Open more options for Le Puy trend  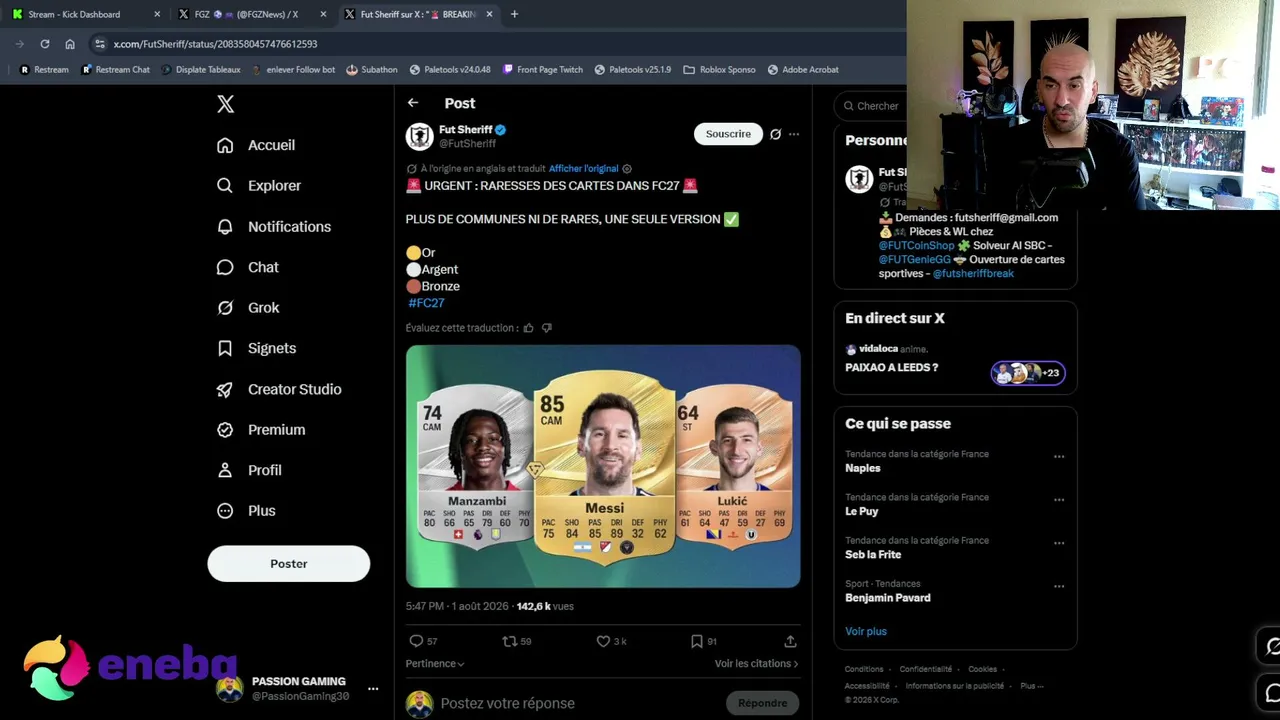1059,500
